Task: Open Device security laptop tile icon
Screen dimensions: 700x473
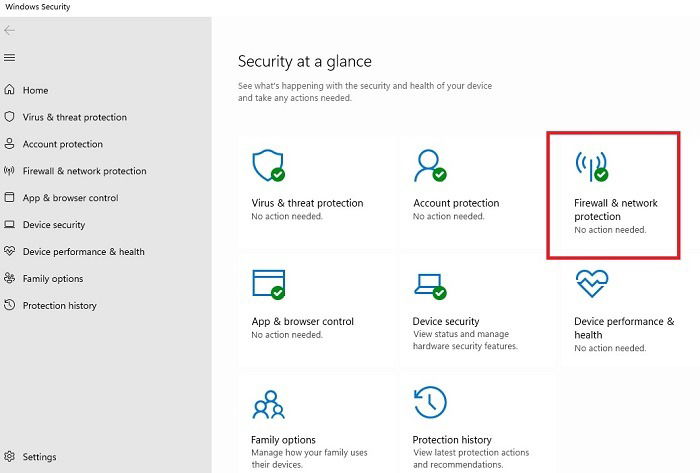Action: click(430, 286)
